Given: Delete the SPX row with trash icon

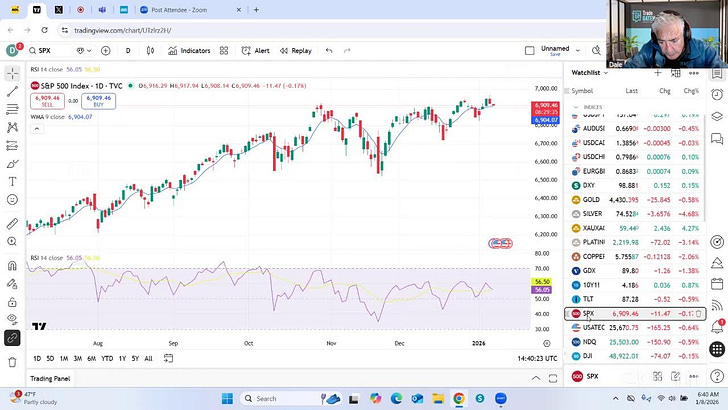Looking at the screenshot, I should [x=698, y=314].
